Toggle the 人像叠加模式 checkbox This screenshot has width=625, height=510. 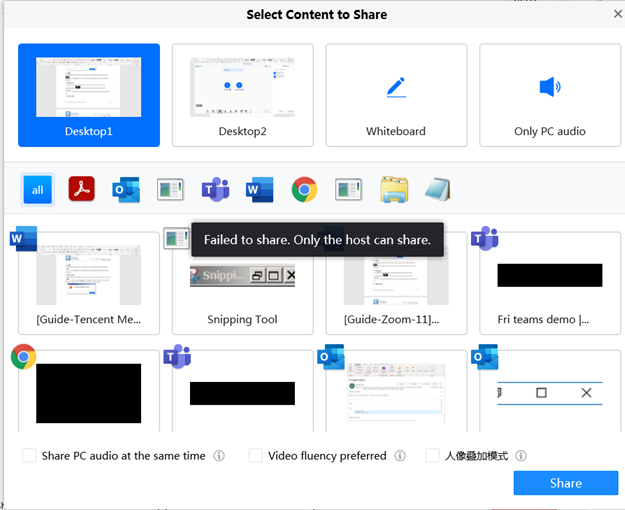[432, 456]
